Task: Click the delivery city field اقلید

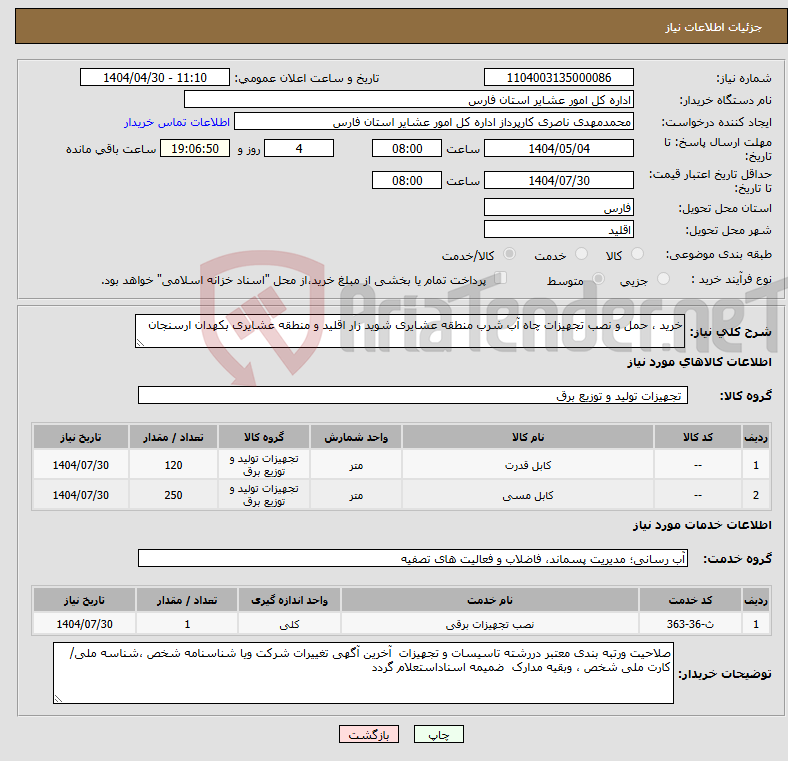Action: pos(558,230)
